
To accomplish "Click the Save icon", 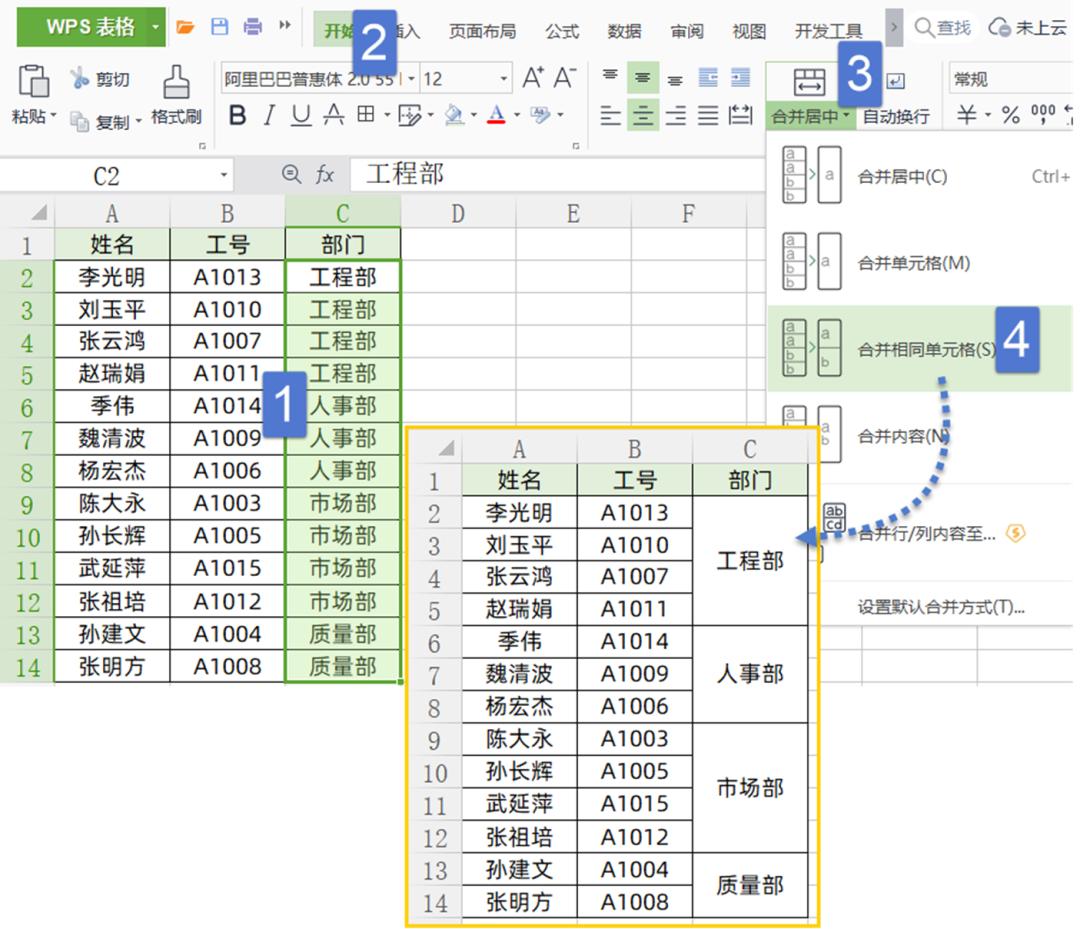I will coord(219,28).
